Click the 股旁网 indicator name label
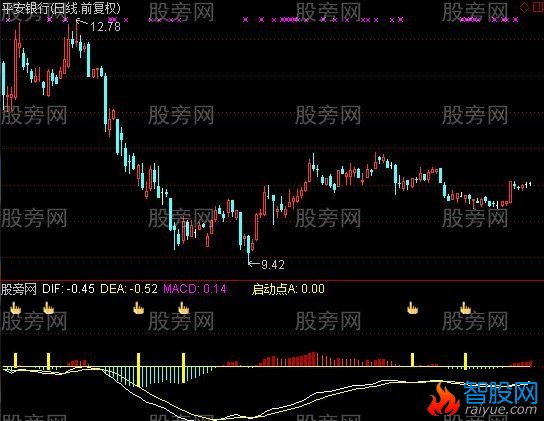 coord(19,289)
